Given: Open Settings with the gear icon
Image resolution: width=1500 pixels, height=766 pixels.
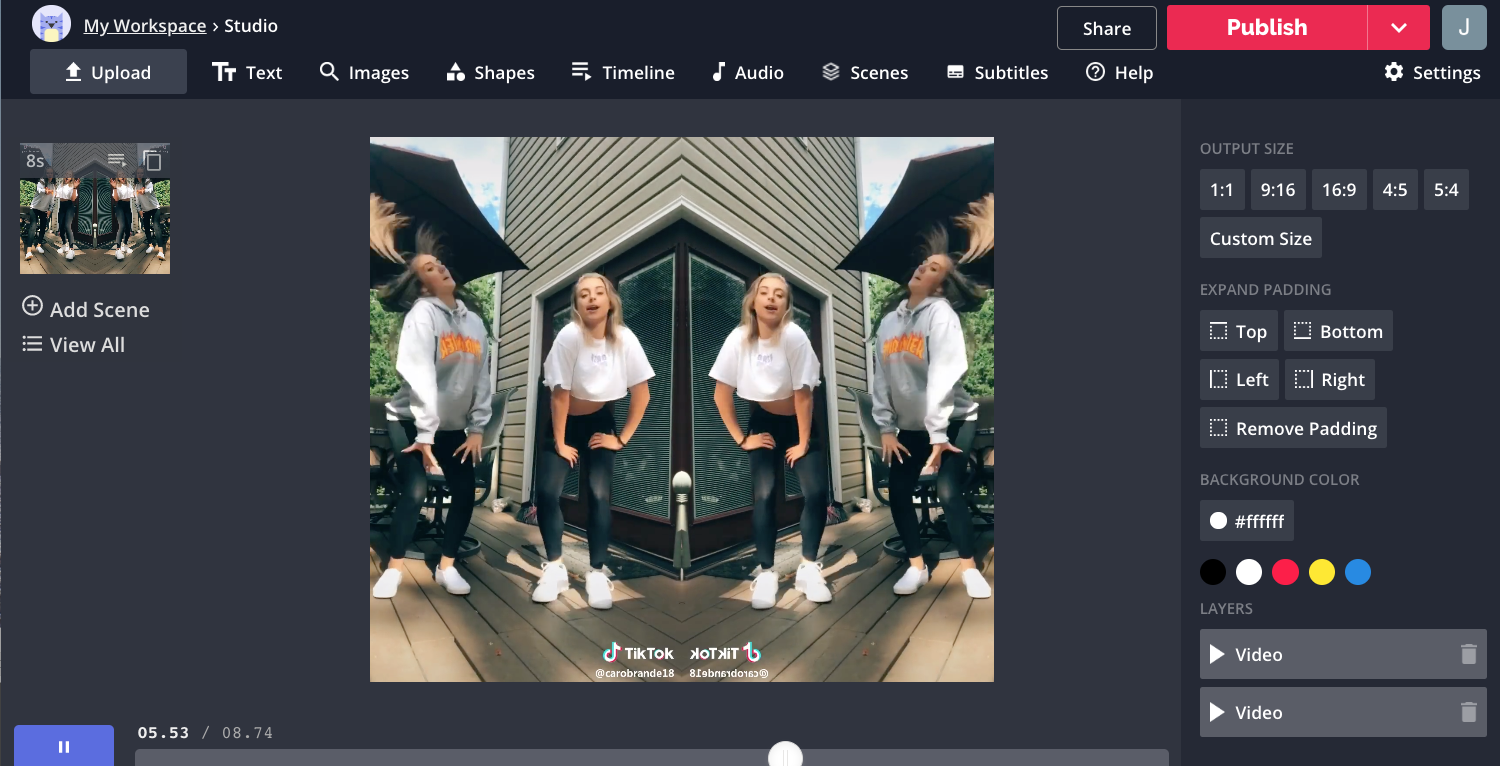Looking at the screenshot, I should click(x=1432, y=72).
